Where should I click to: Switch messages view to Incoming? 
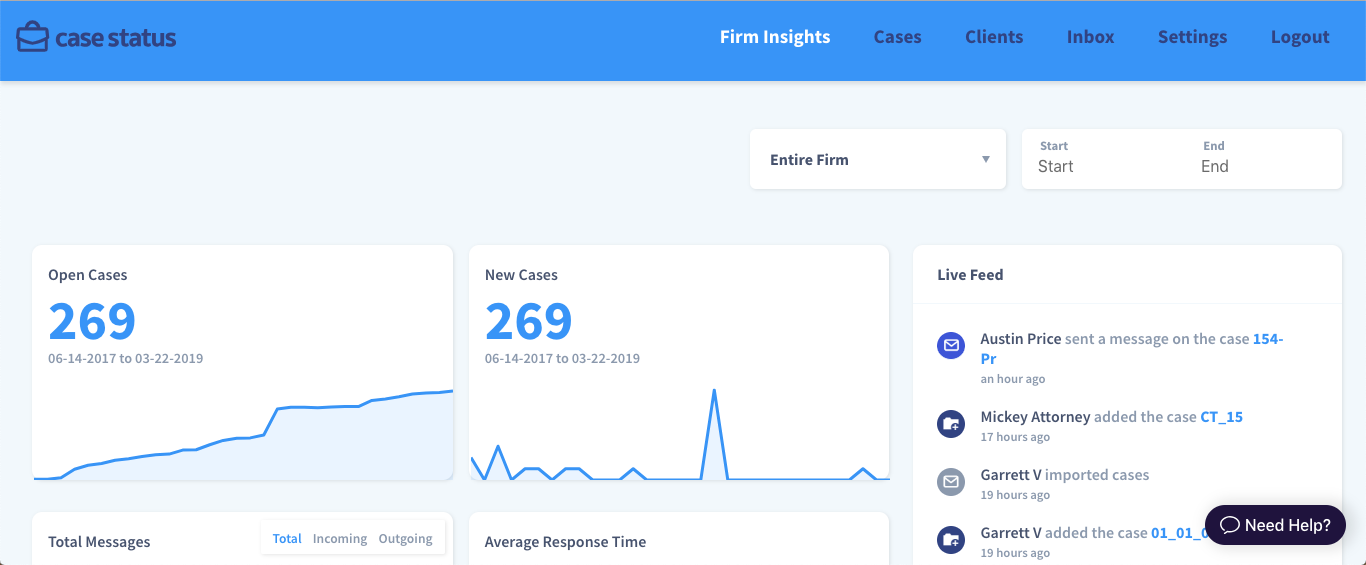340,538
